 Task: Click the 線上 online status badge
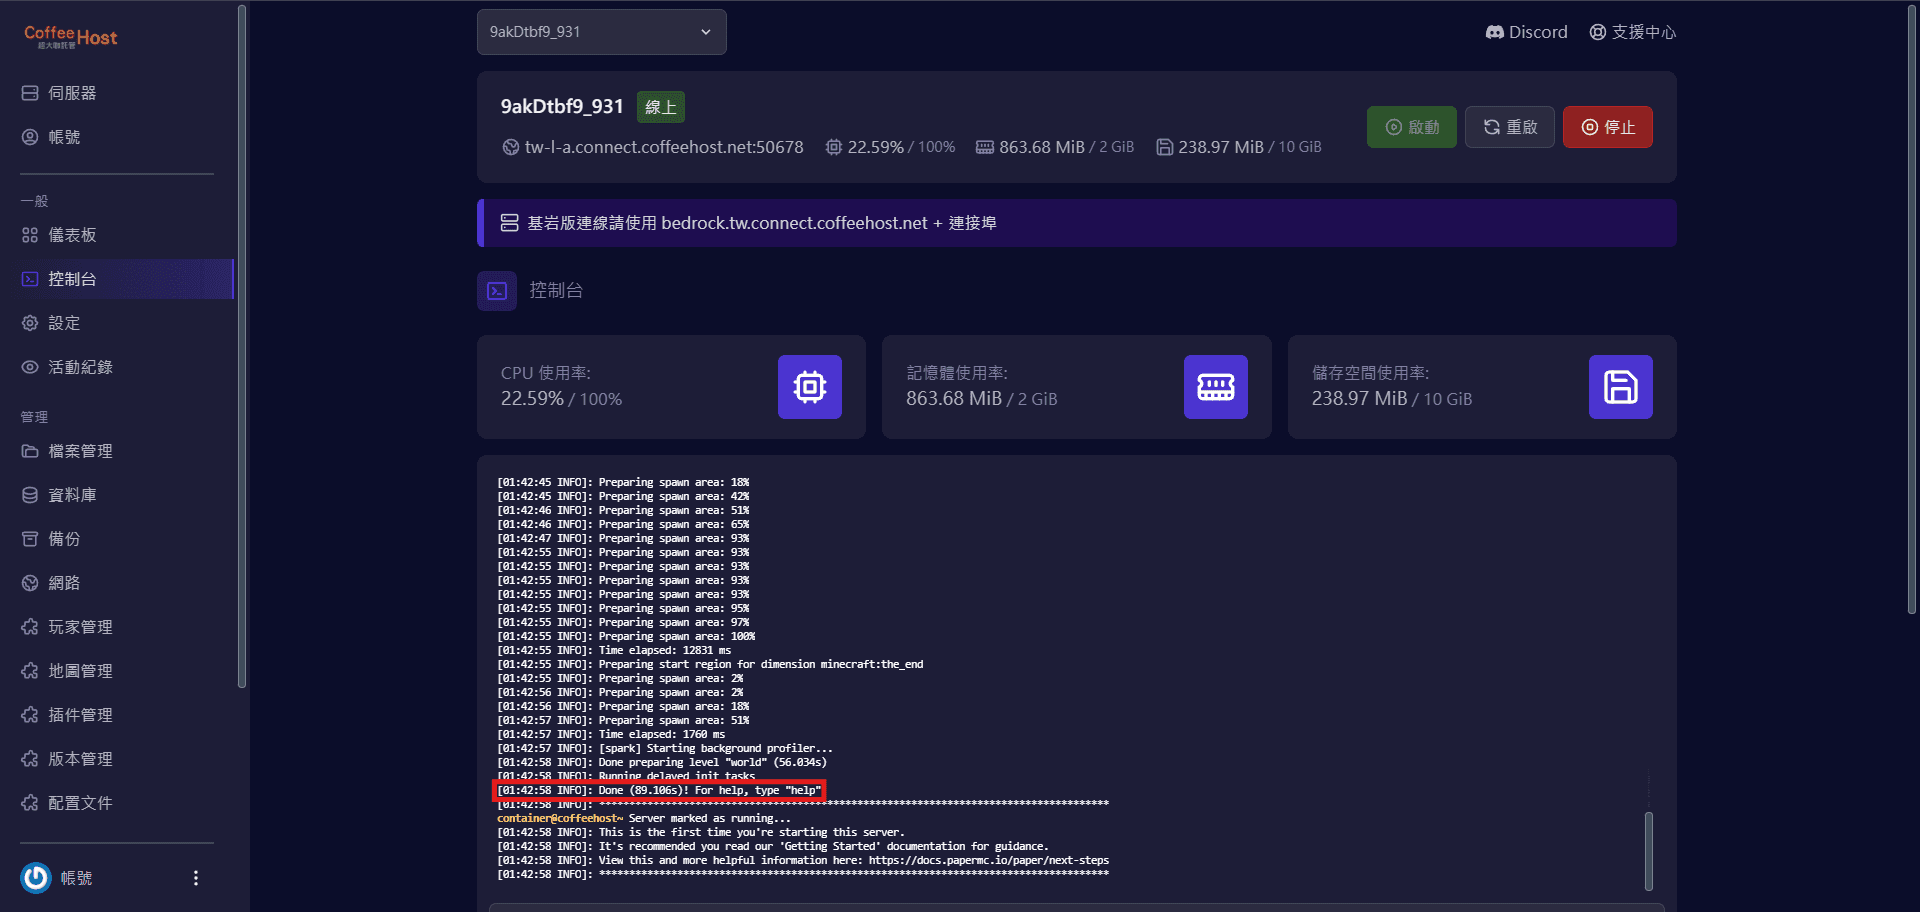pos(661,107)
